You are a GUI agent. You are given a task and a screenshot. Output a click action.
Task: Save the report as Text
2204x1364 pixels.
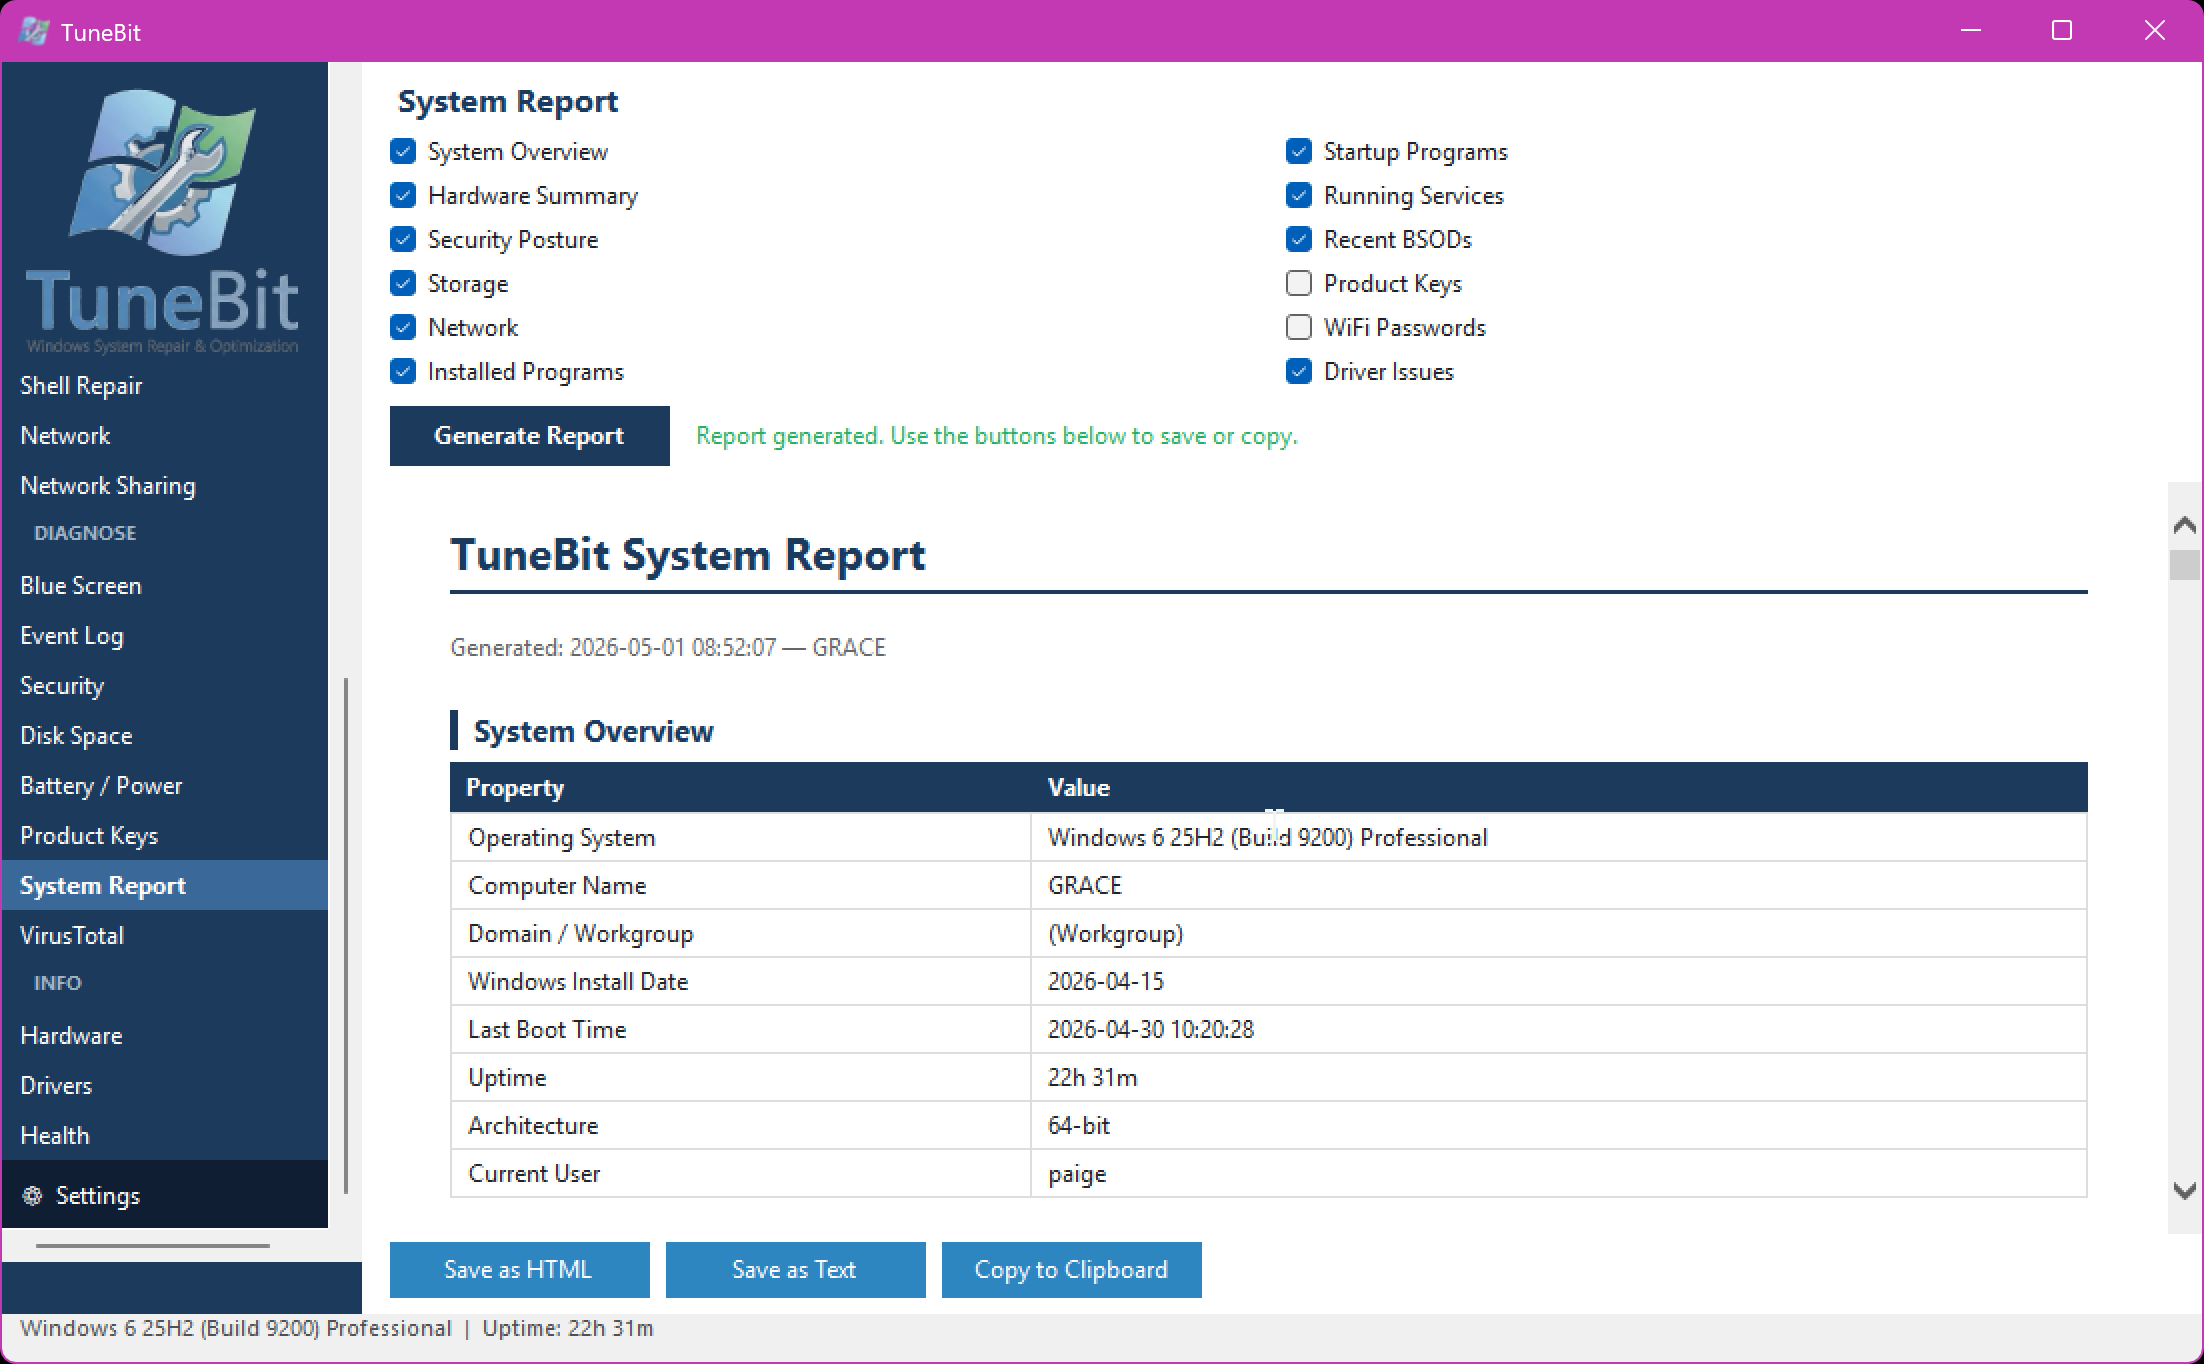coord(796,1269)
